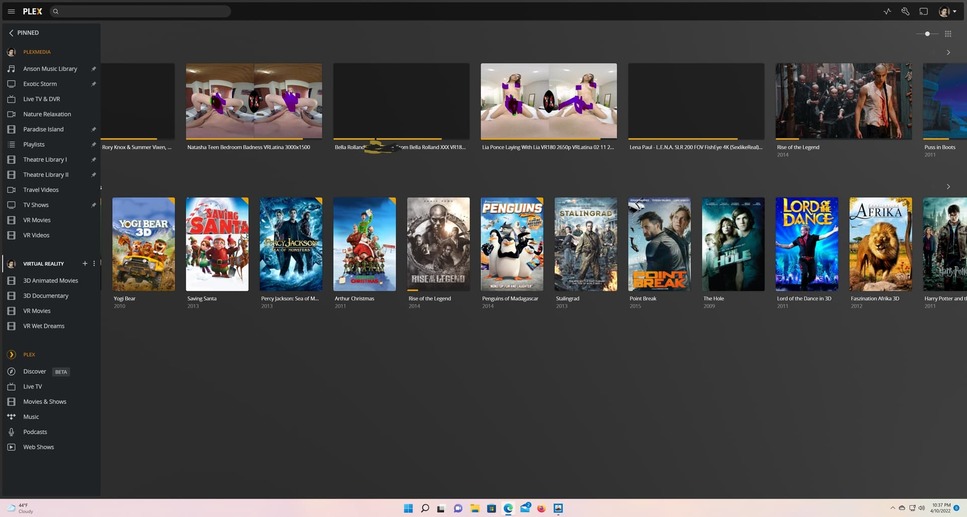Select VR Videos in the sidebar
Screen dimensions: 967x517
(36, 235)
